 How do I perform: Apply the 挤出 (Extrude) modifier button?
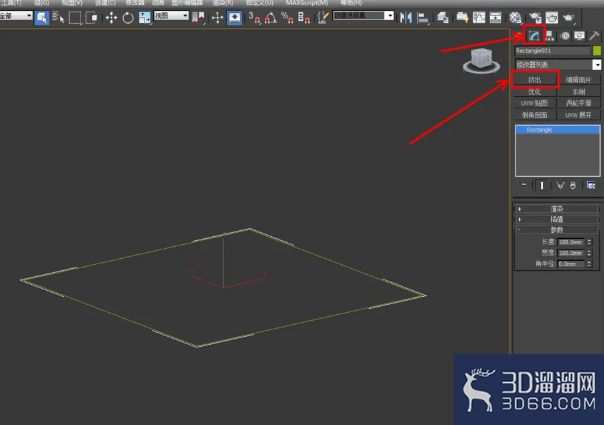(x=535, y=80)
